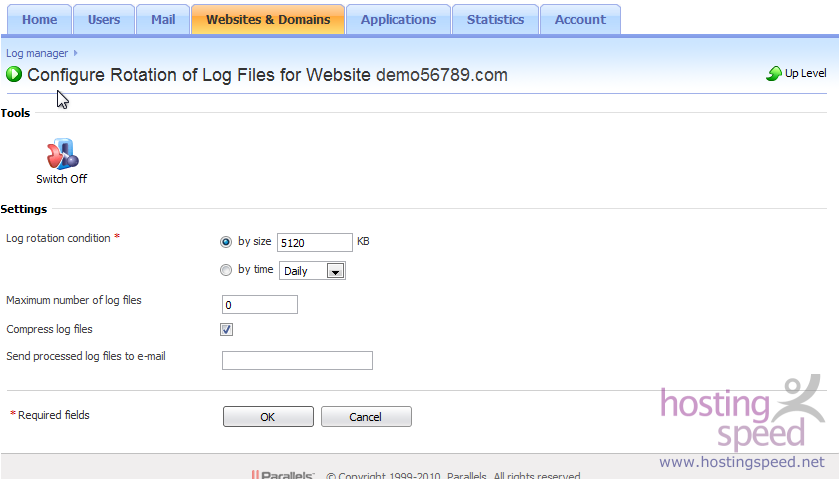Click the log size KB input field
This screenshot has width=840, height=480.
click(315, 243)
